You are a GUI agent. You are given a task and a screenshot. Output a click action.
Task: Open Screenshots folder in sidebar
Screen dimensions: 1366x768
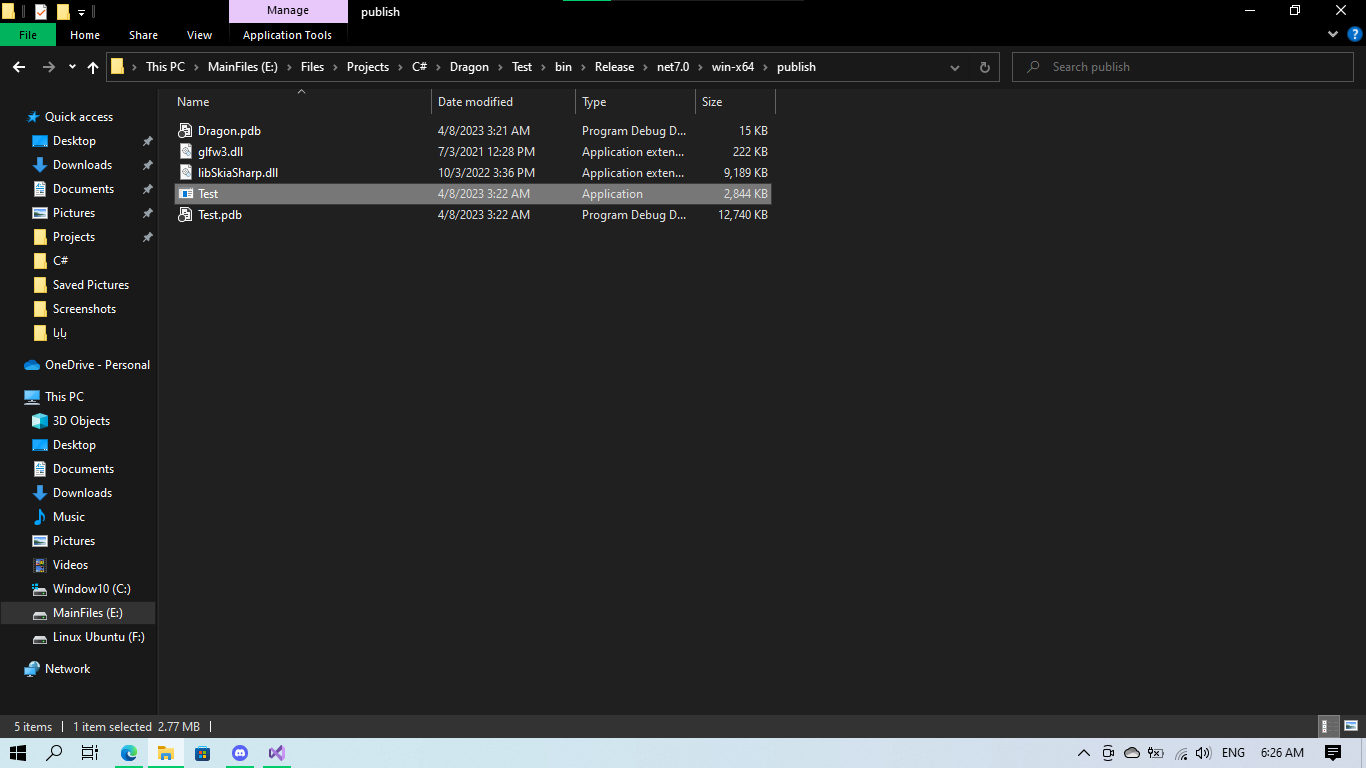tap(84, 309)
